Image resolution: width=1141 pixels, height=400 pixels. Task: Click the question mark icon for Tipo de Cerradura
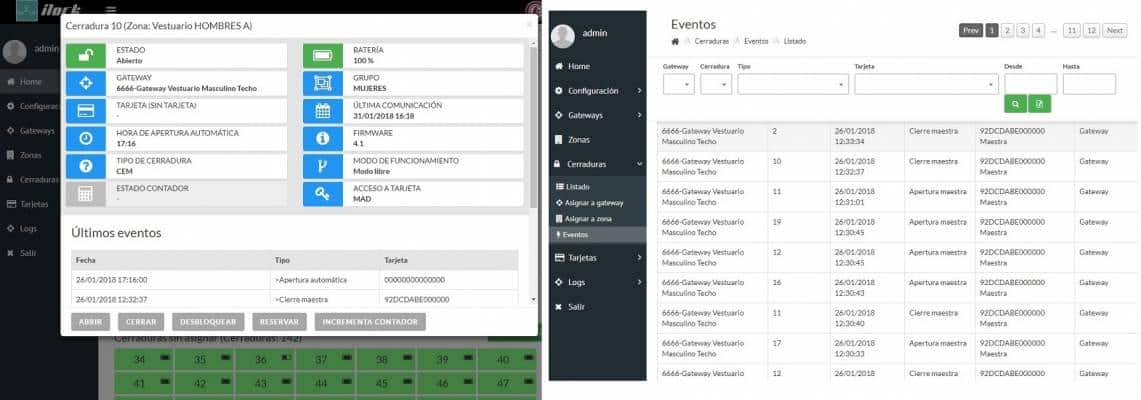click(x=85, y=166)
